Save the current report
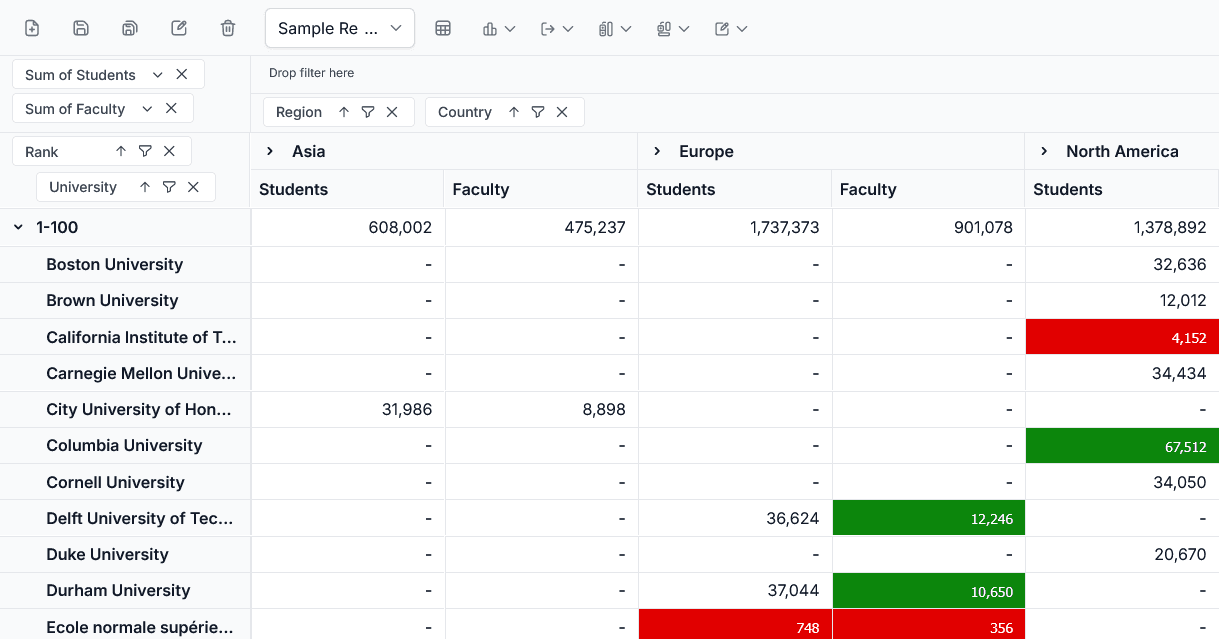This screenshot has height=639, width=1219. [81, 28]
